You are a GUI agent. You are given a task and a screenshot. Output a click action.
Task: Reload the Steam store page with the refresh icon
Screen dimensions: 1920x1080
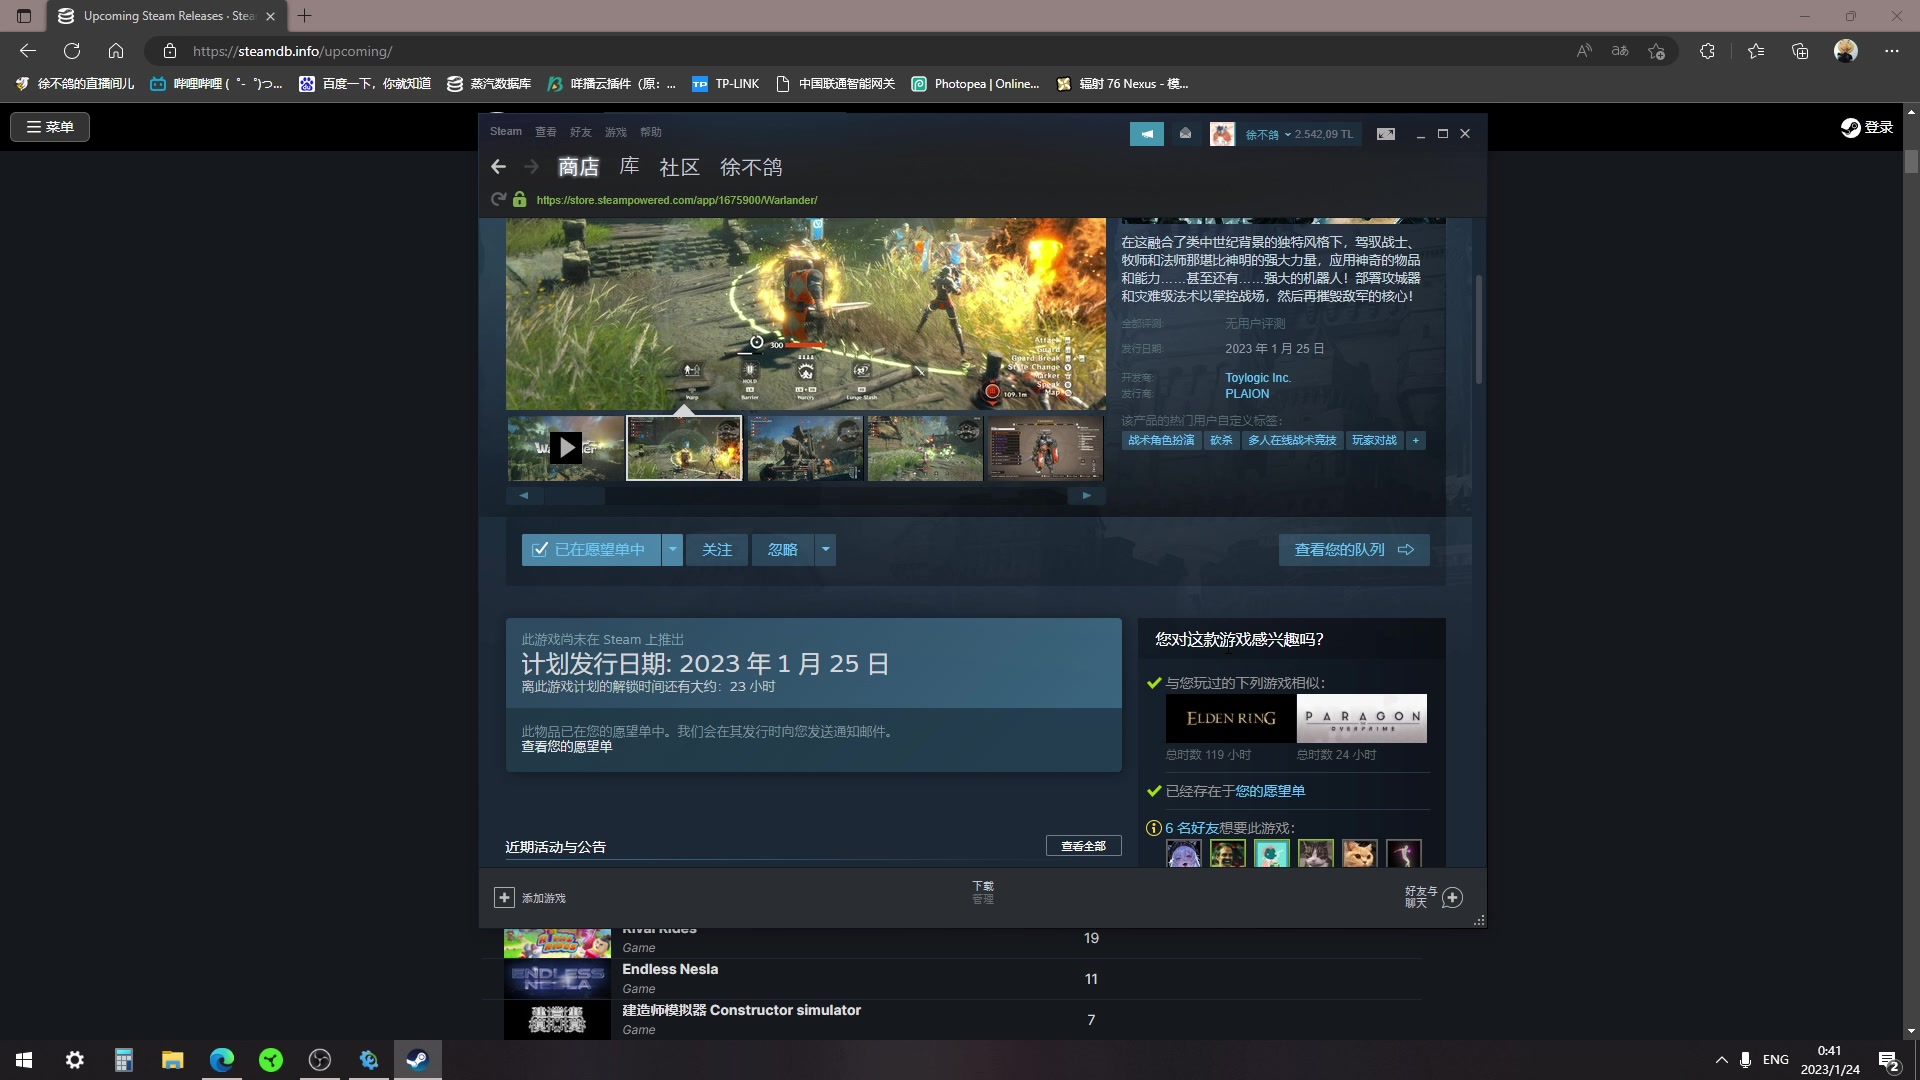click(498, 200)
